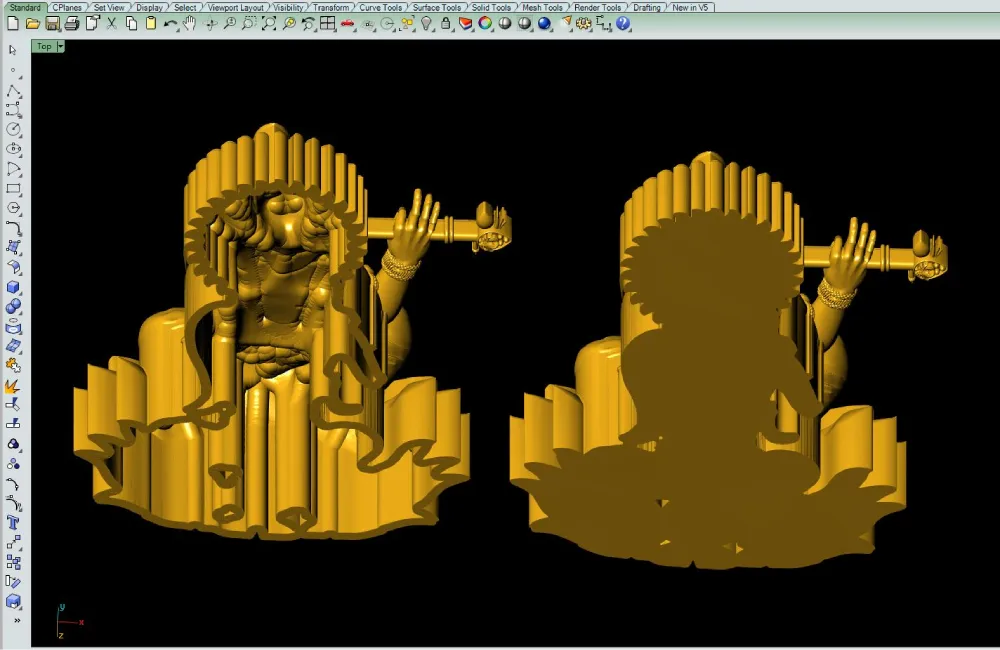Viewport: 1000px width, 650px height.
Task: Open the Solid Tools tab
Action: click(x=490, y=8)
